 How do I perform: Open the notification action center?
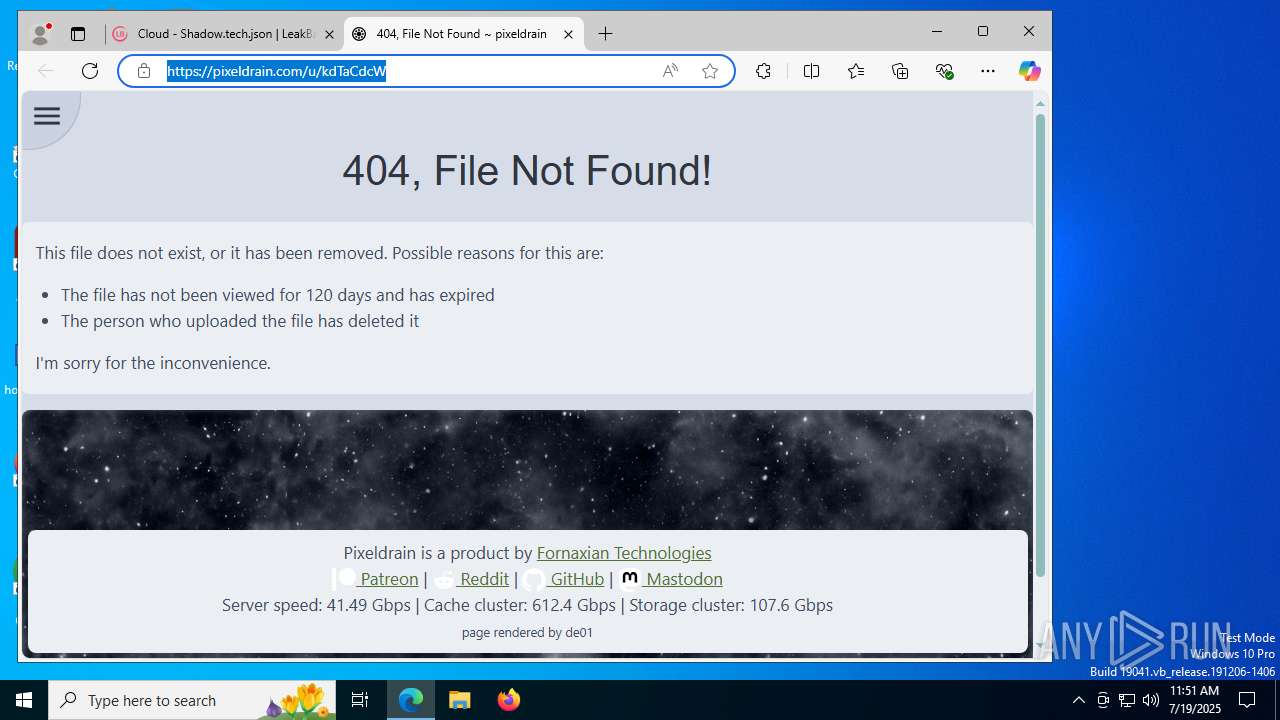[x=1248, y=700]
